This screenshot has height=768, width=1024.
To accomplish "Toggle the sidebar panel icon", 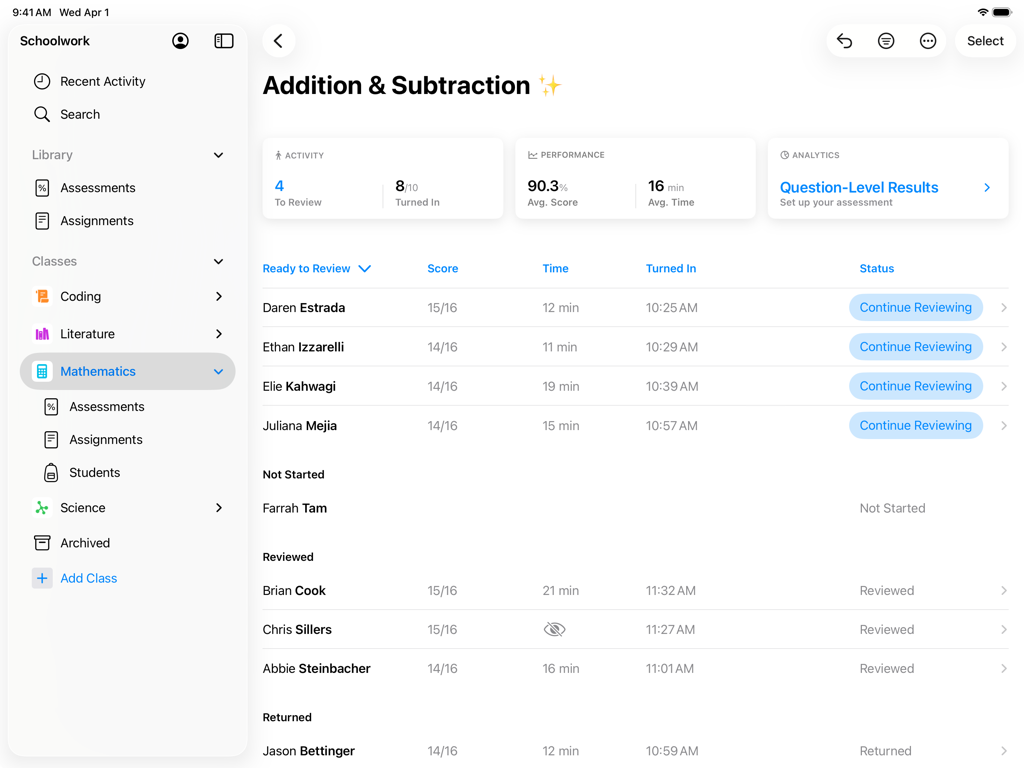I will click(224, 41).
